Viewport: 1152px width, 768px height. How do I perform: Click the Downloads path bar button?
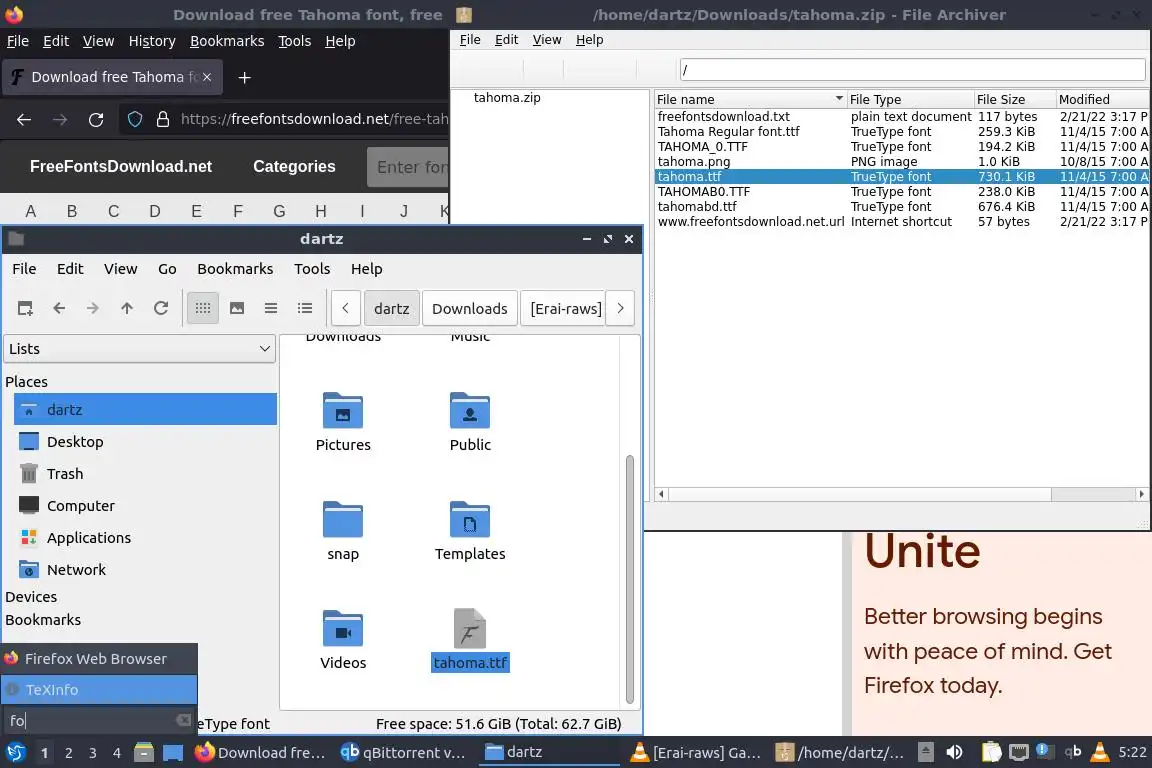[469, 309]
